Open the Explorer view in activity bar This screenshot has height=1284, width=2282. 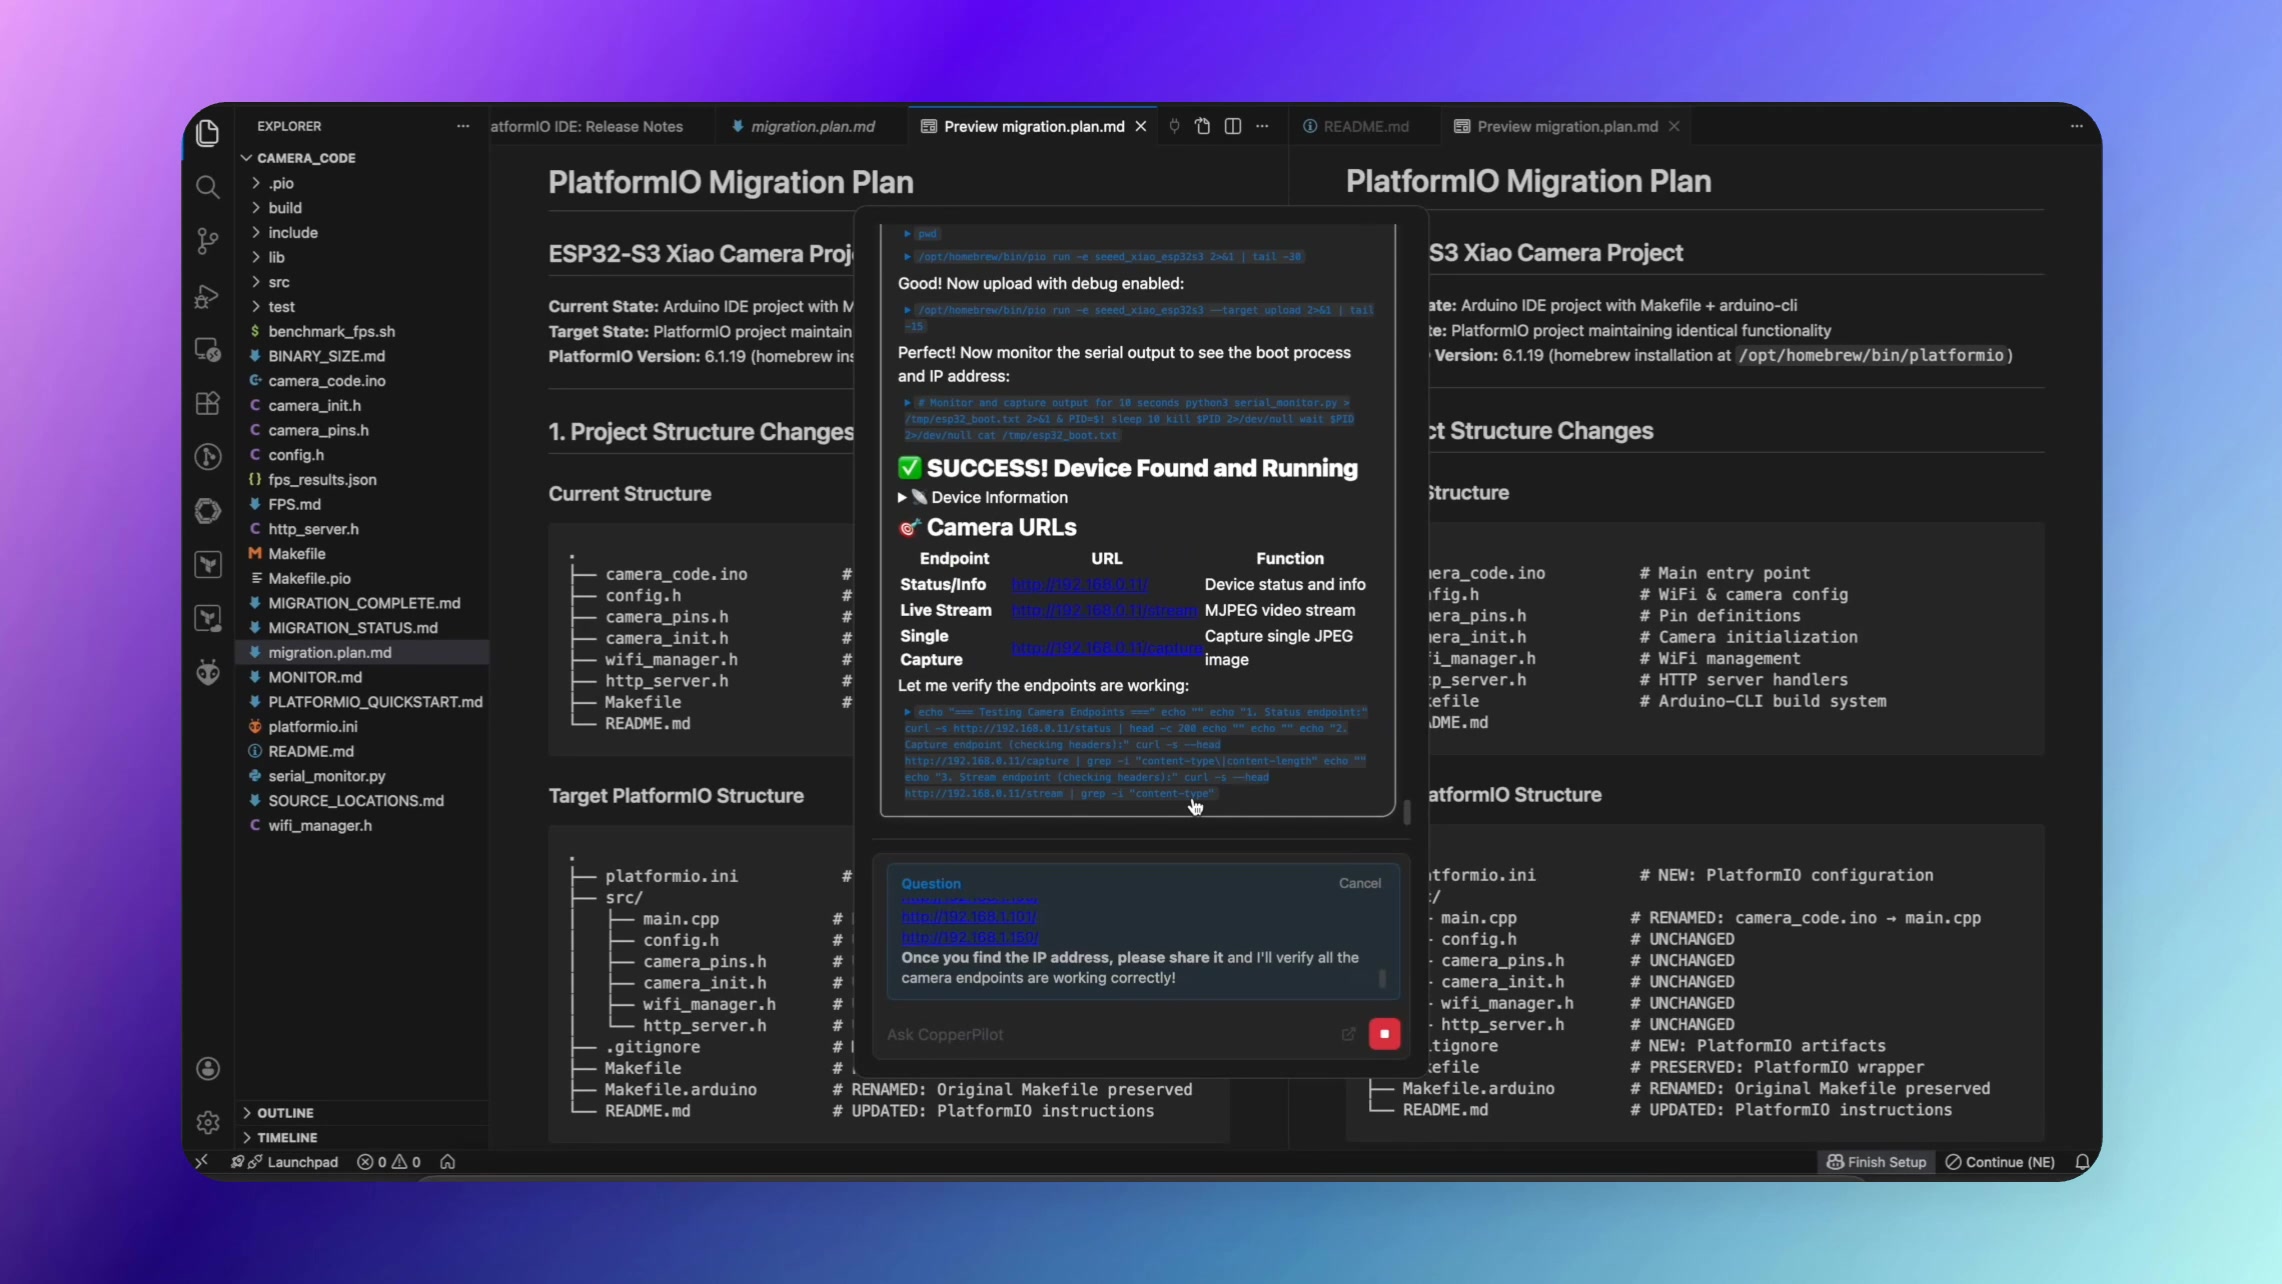208,132
